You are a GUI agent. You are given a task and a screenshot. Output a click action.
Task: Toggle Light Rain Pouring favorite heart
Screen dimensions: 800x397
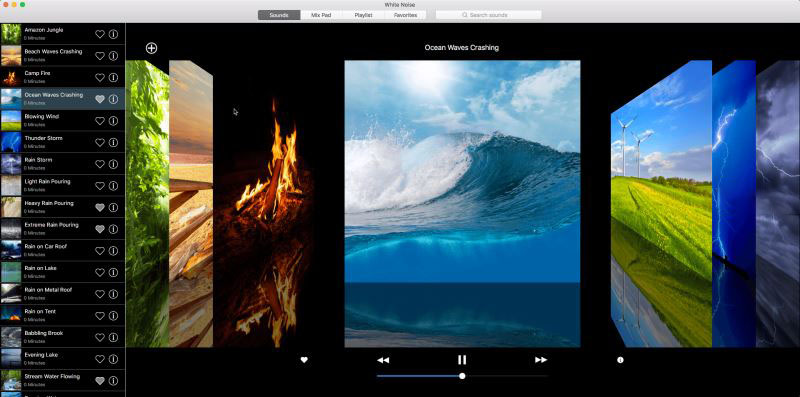click(100, 186)
